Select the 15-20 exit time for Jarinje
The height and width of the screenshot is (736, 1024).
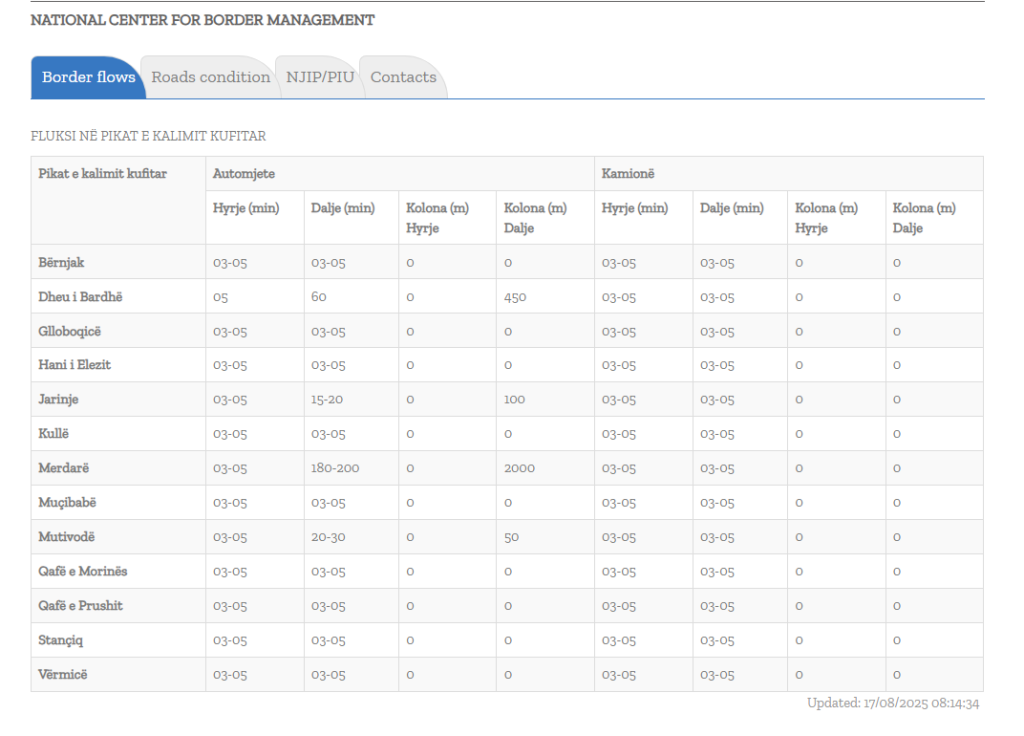[327, 400]
